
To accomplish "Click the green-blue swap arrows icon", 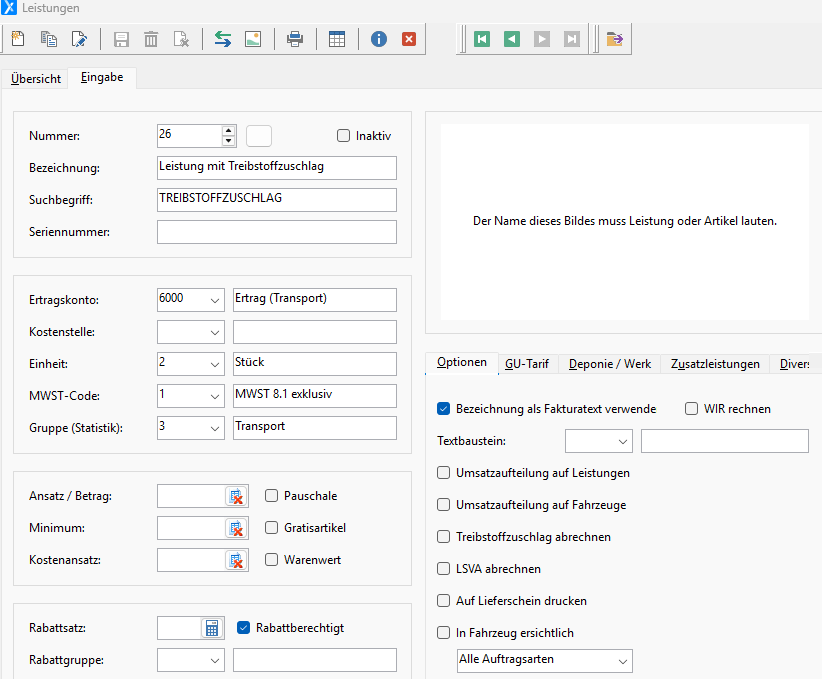I will click(222, 39).
